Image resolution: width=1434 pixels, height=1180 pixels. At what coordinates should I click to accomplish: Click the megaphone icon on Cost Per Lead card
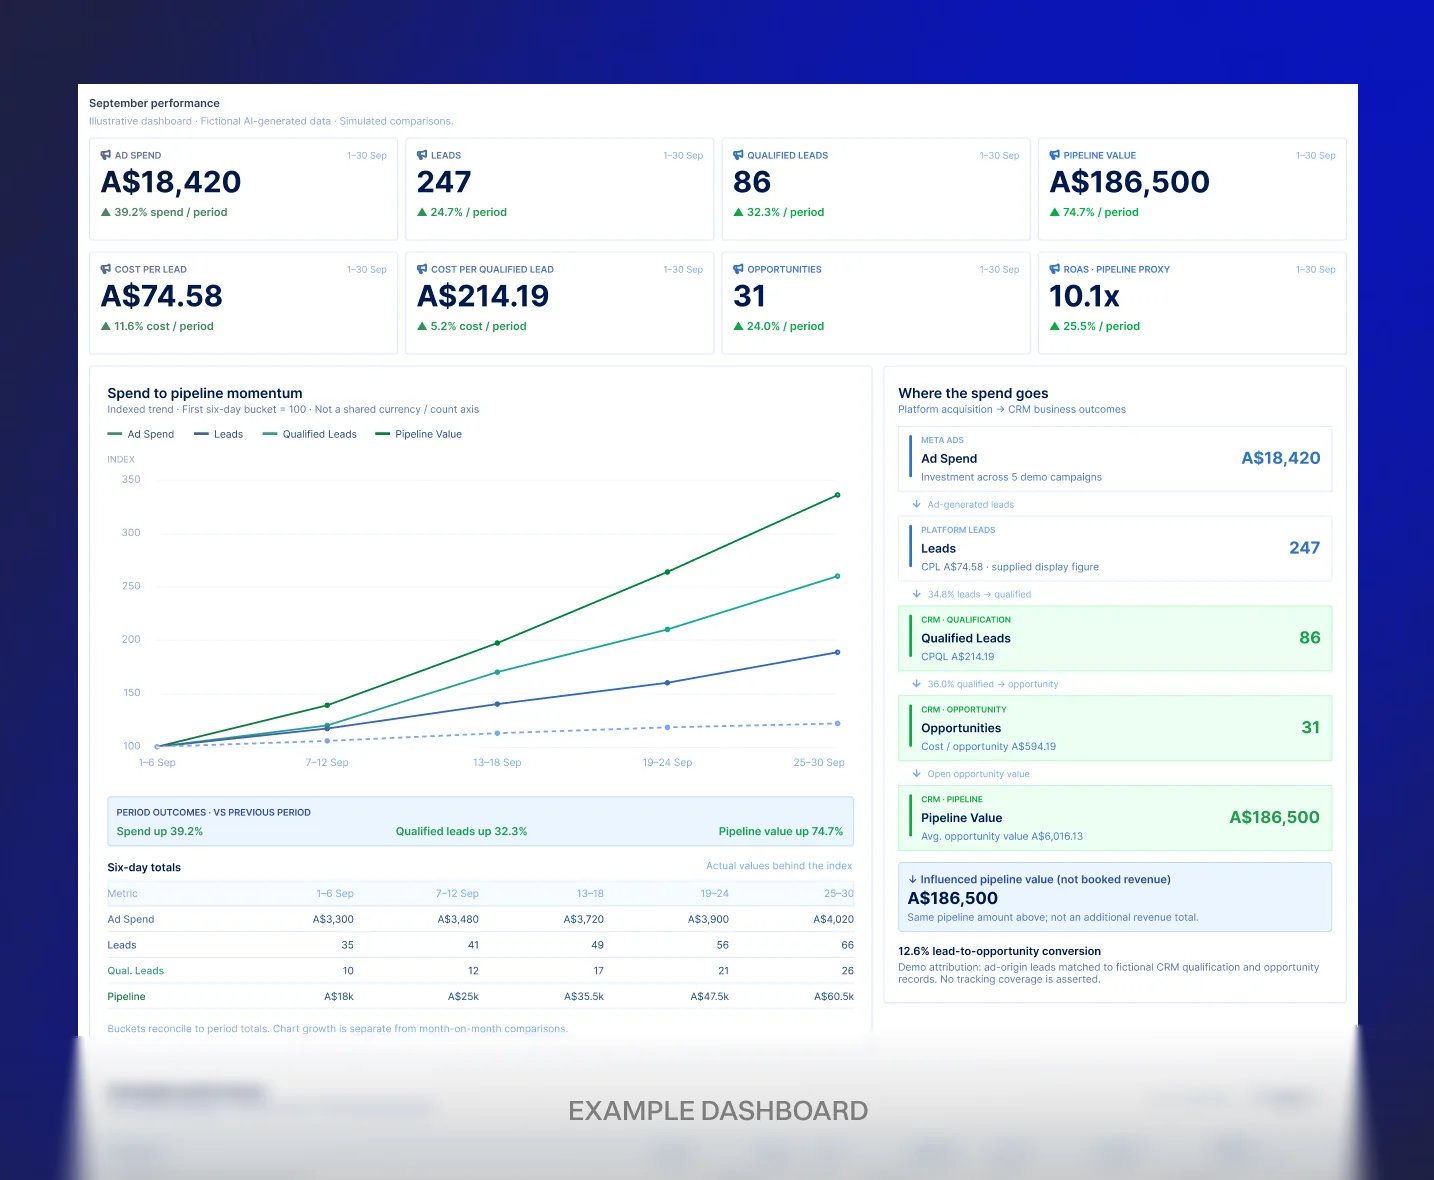pos(106,269)
